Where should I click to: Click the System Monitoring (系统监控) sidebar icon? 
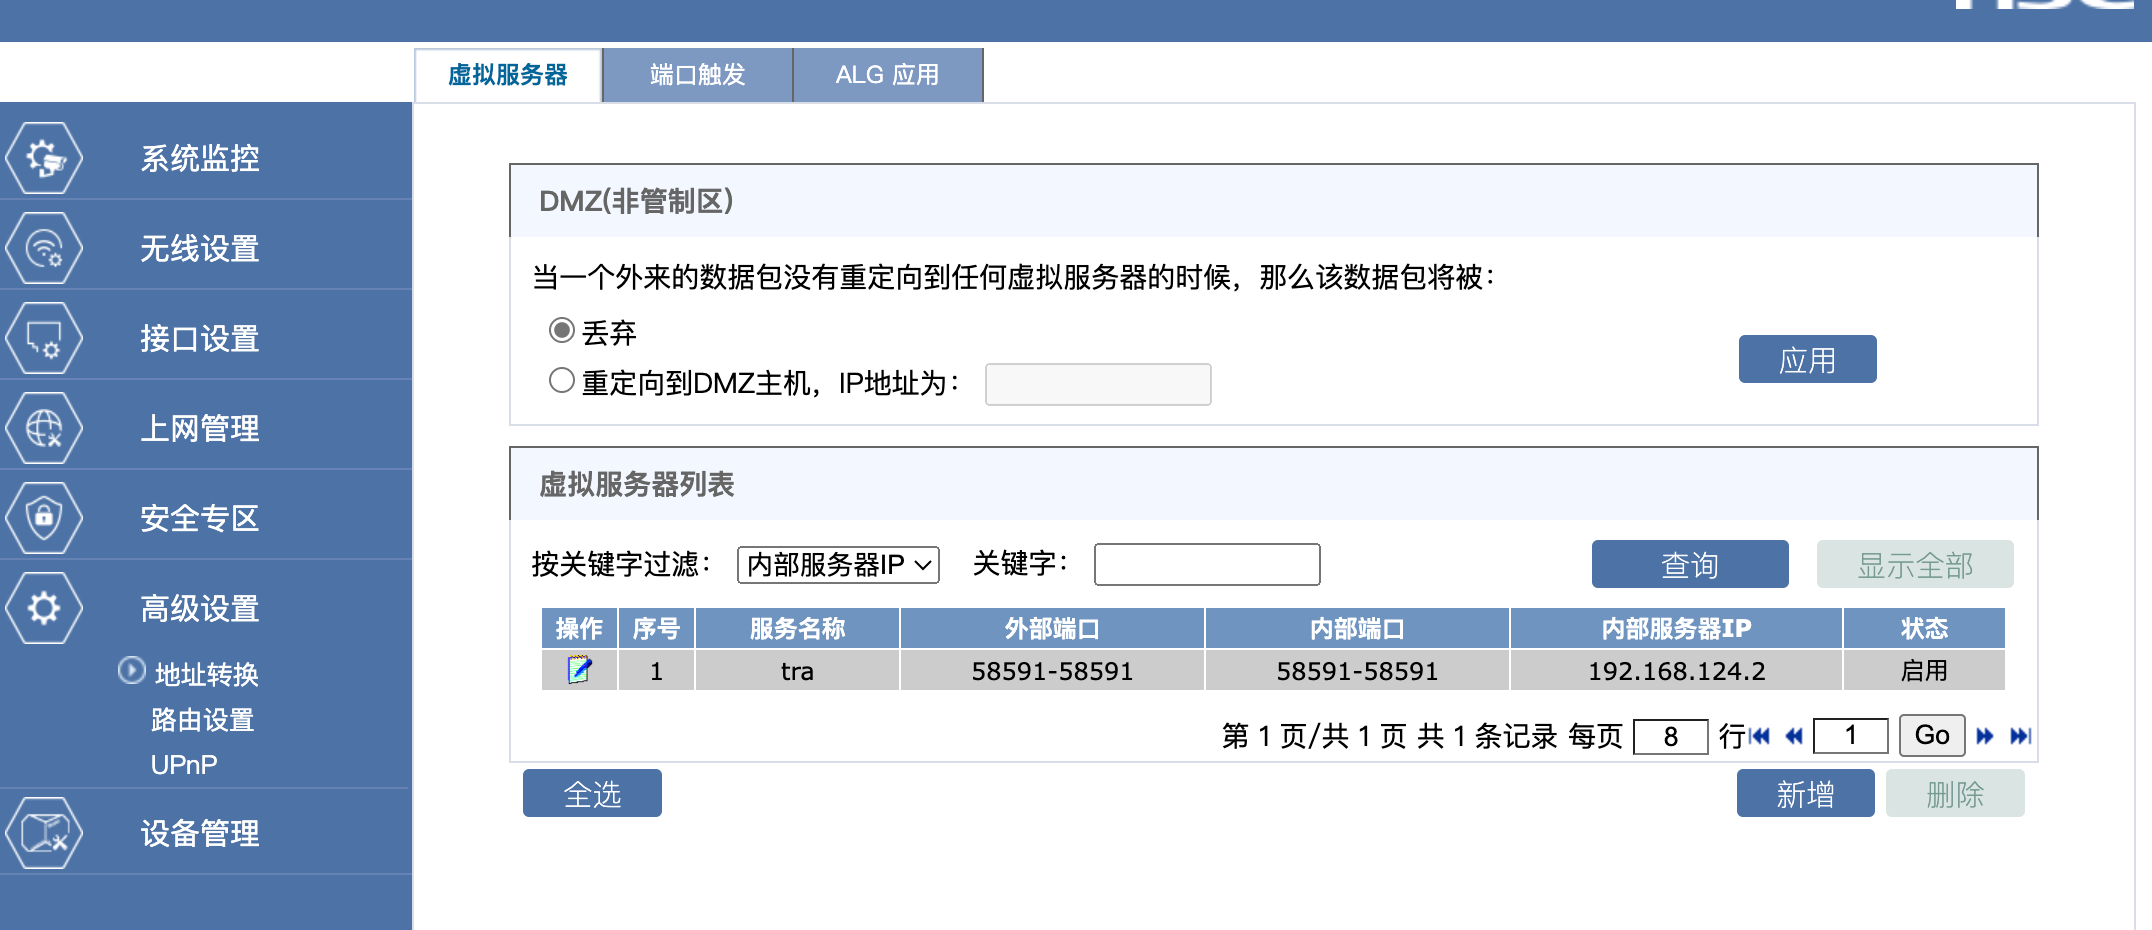(x=44, y=158)
